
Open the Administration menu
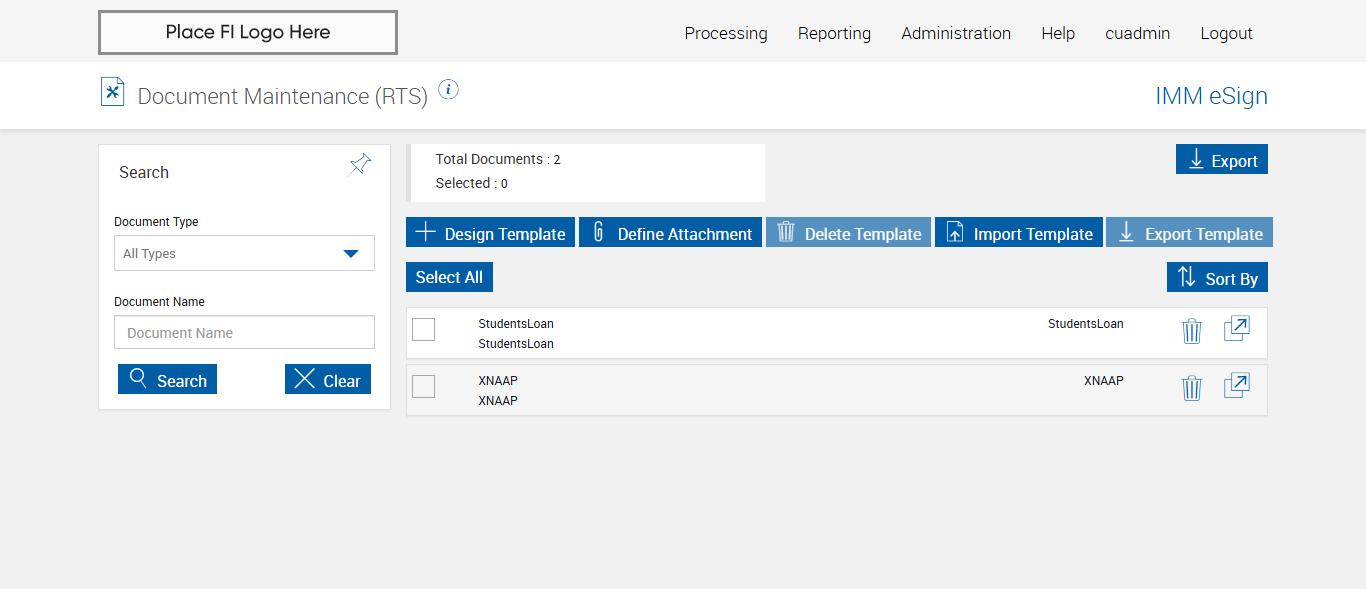point(955,33)
